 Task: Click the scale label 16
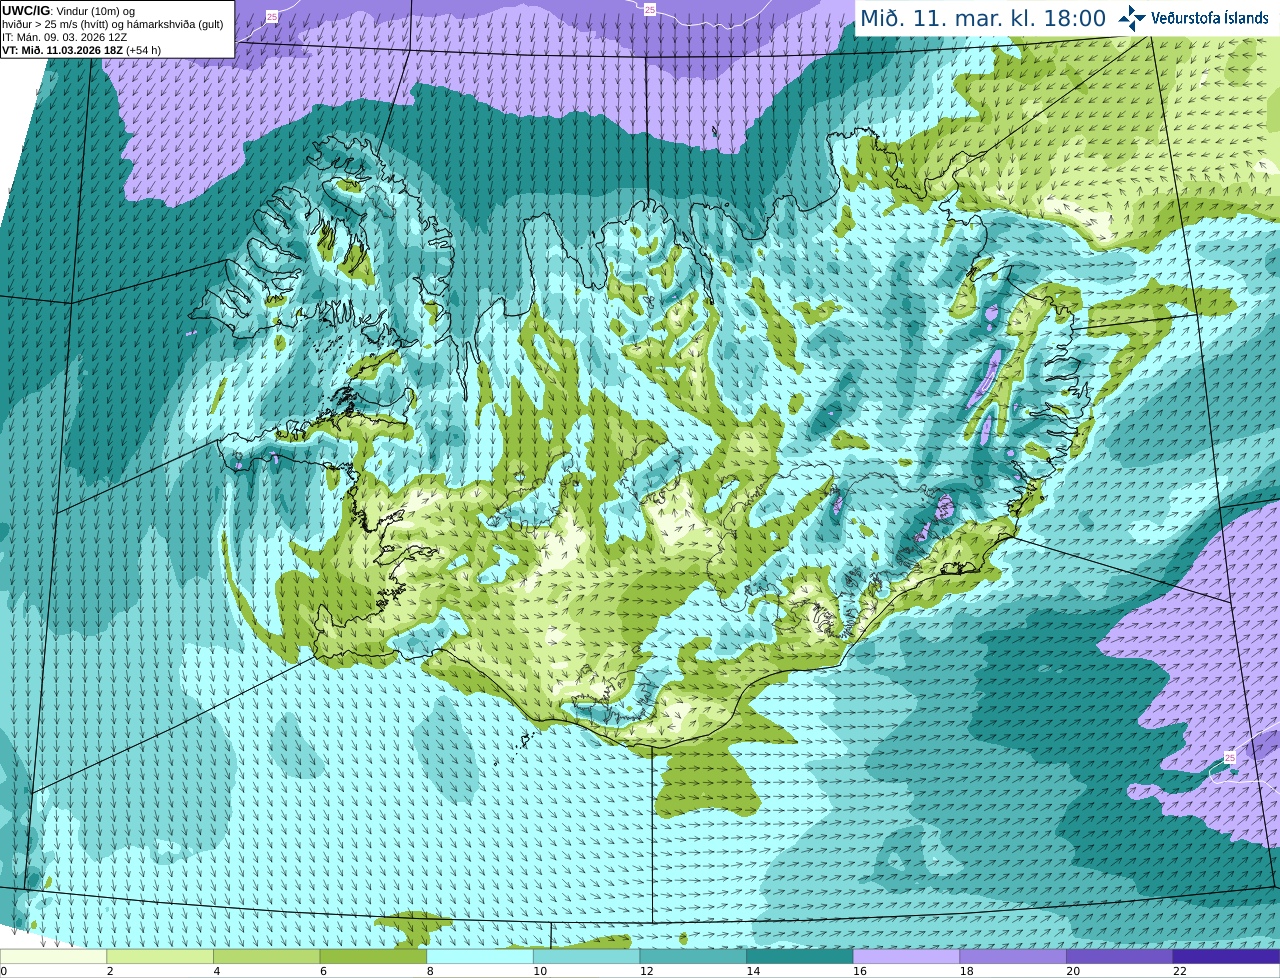pos(860,971)
